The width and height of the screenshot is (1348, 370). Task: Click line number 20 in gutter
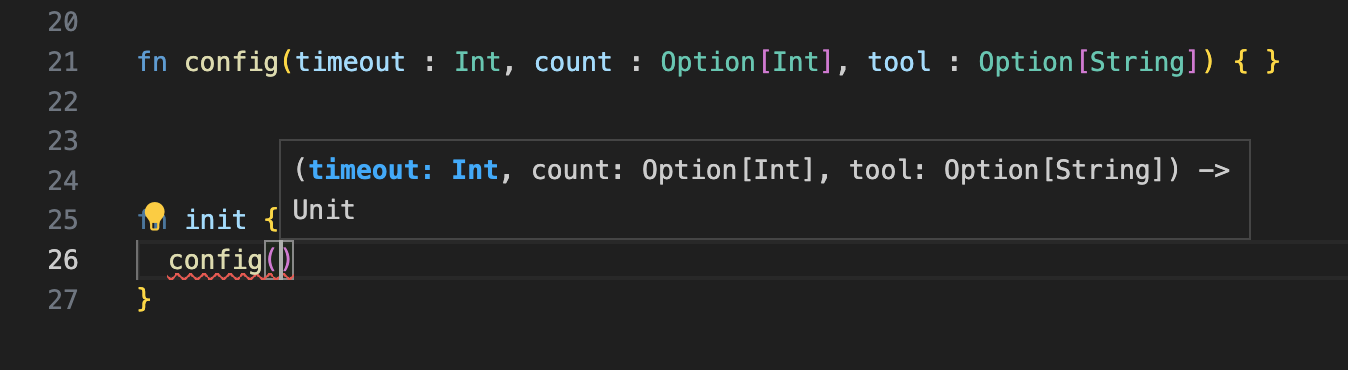pyautogui.click(x=63, y=22)
